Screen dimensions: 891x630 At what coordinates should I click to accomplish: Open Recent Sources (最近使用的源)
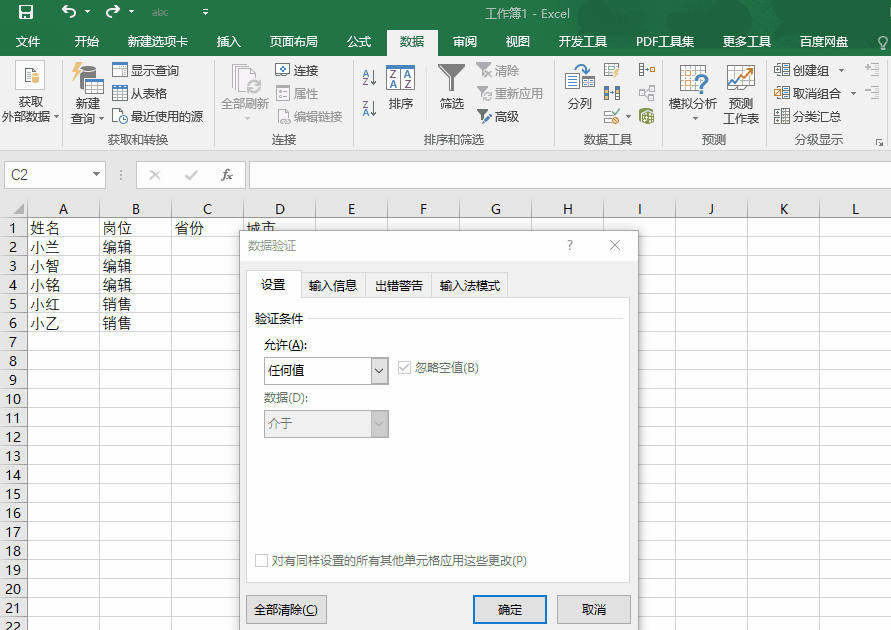tap(157, 116)
